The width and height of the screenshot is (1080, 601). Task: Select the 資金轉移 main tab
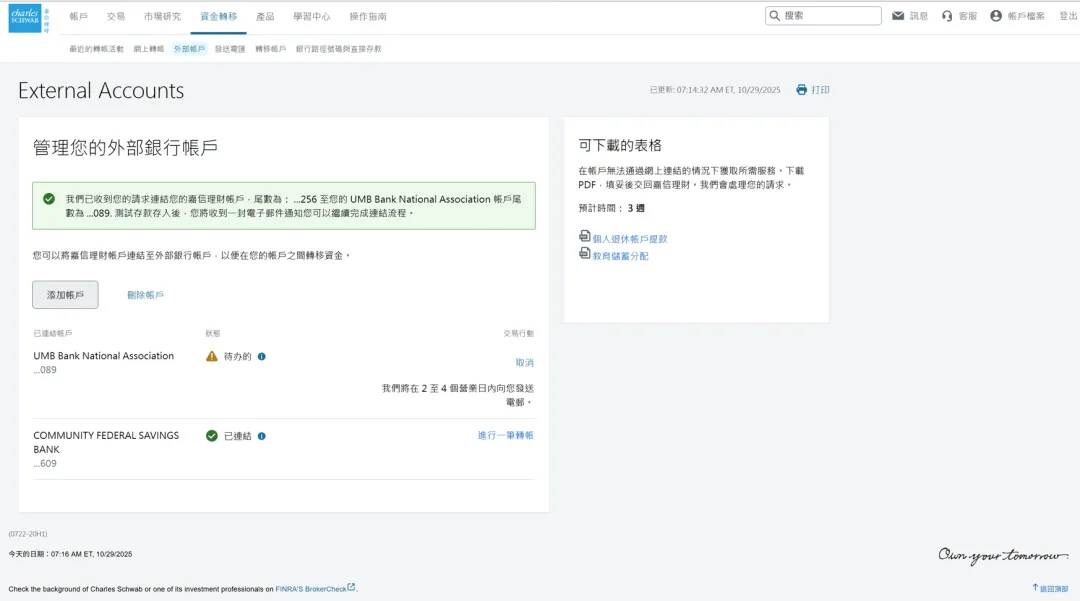[x=218, y=17]
